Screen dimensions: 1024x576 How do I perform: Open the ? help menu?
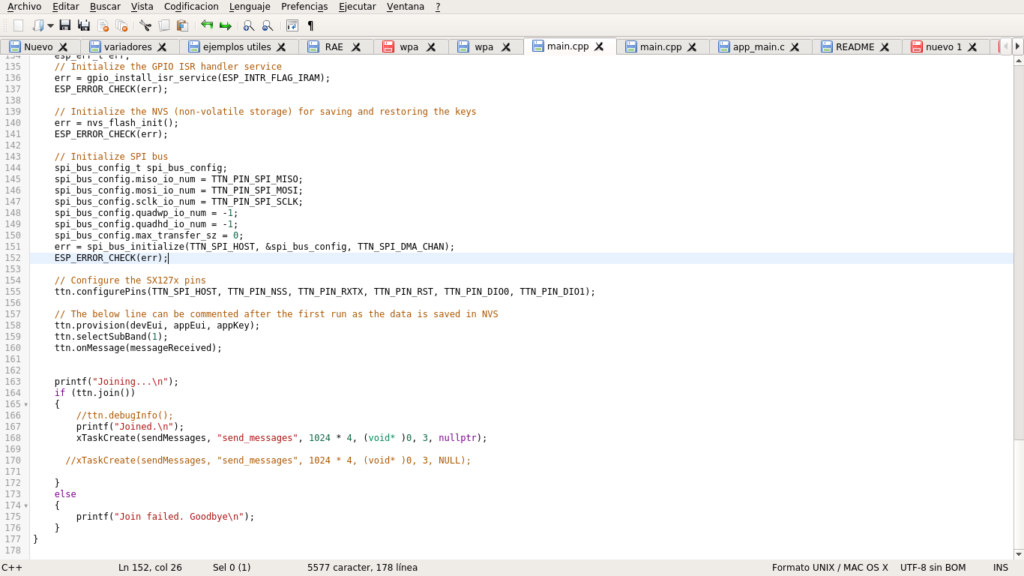[x=438, y=7]
